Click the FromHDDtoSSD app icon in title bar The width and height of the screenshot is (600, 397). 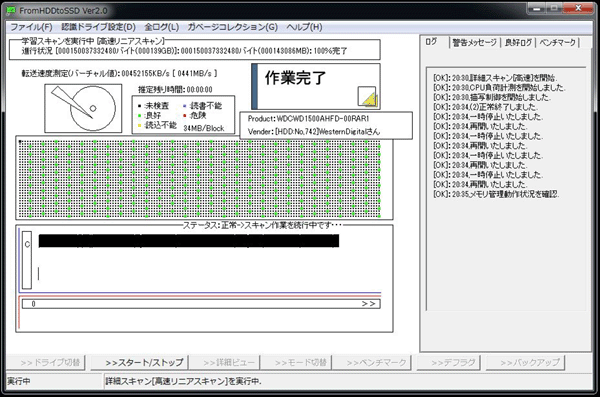11,10
